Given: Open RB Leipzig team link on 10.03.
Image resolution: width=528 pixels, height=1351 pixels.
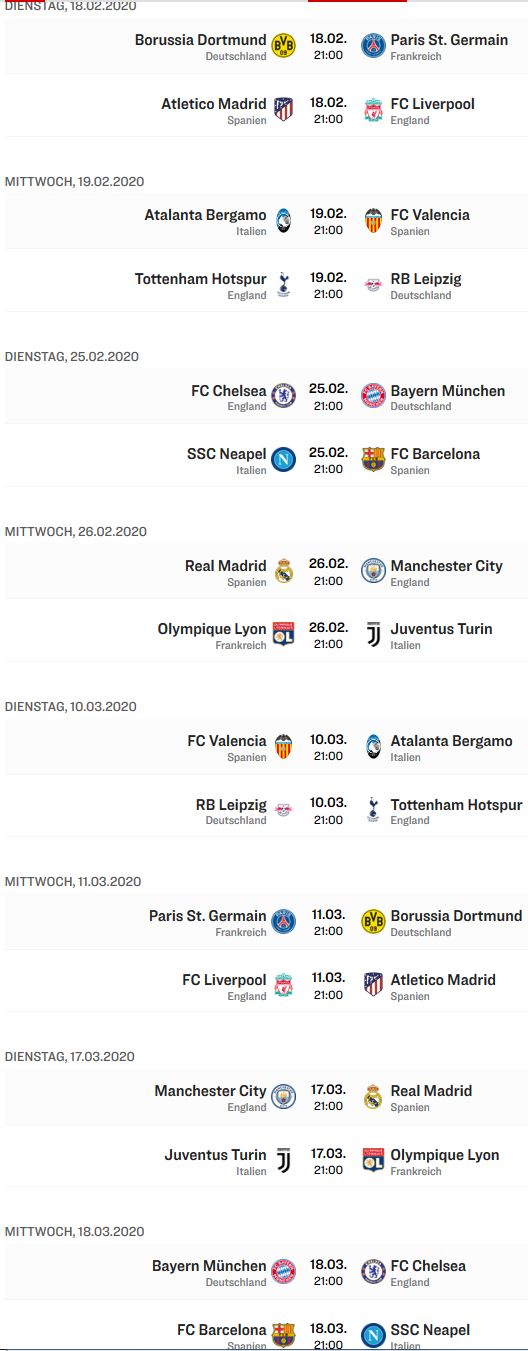Looking at the screenshot, I should (x=231, y=805).
